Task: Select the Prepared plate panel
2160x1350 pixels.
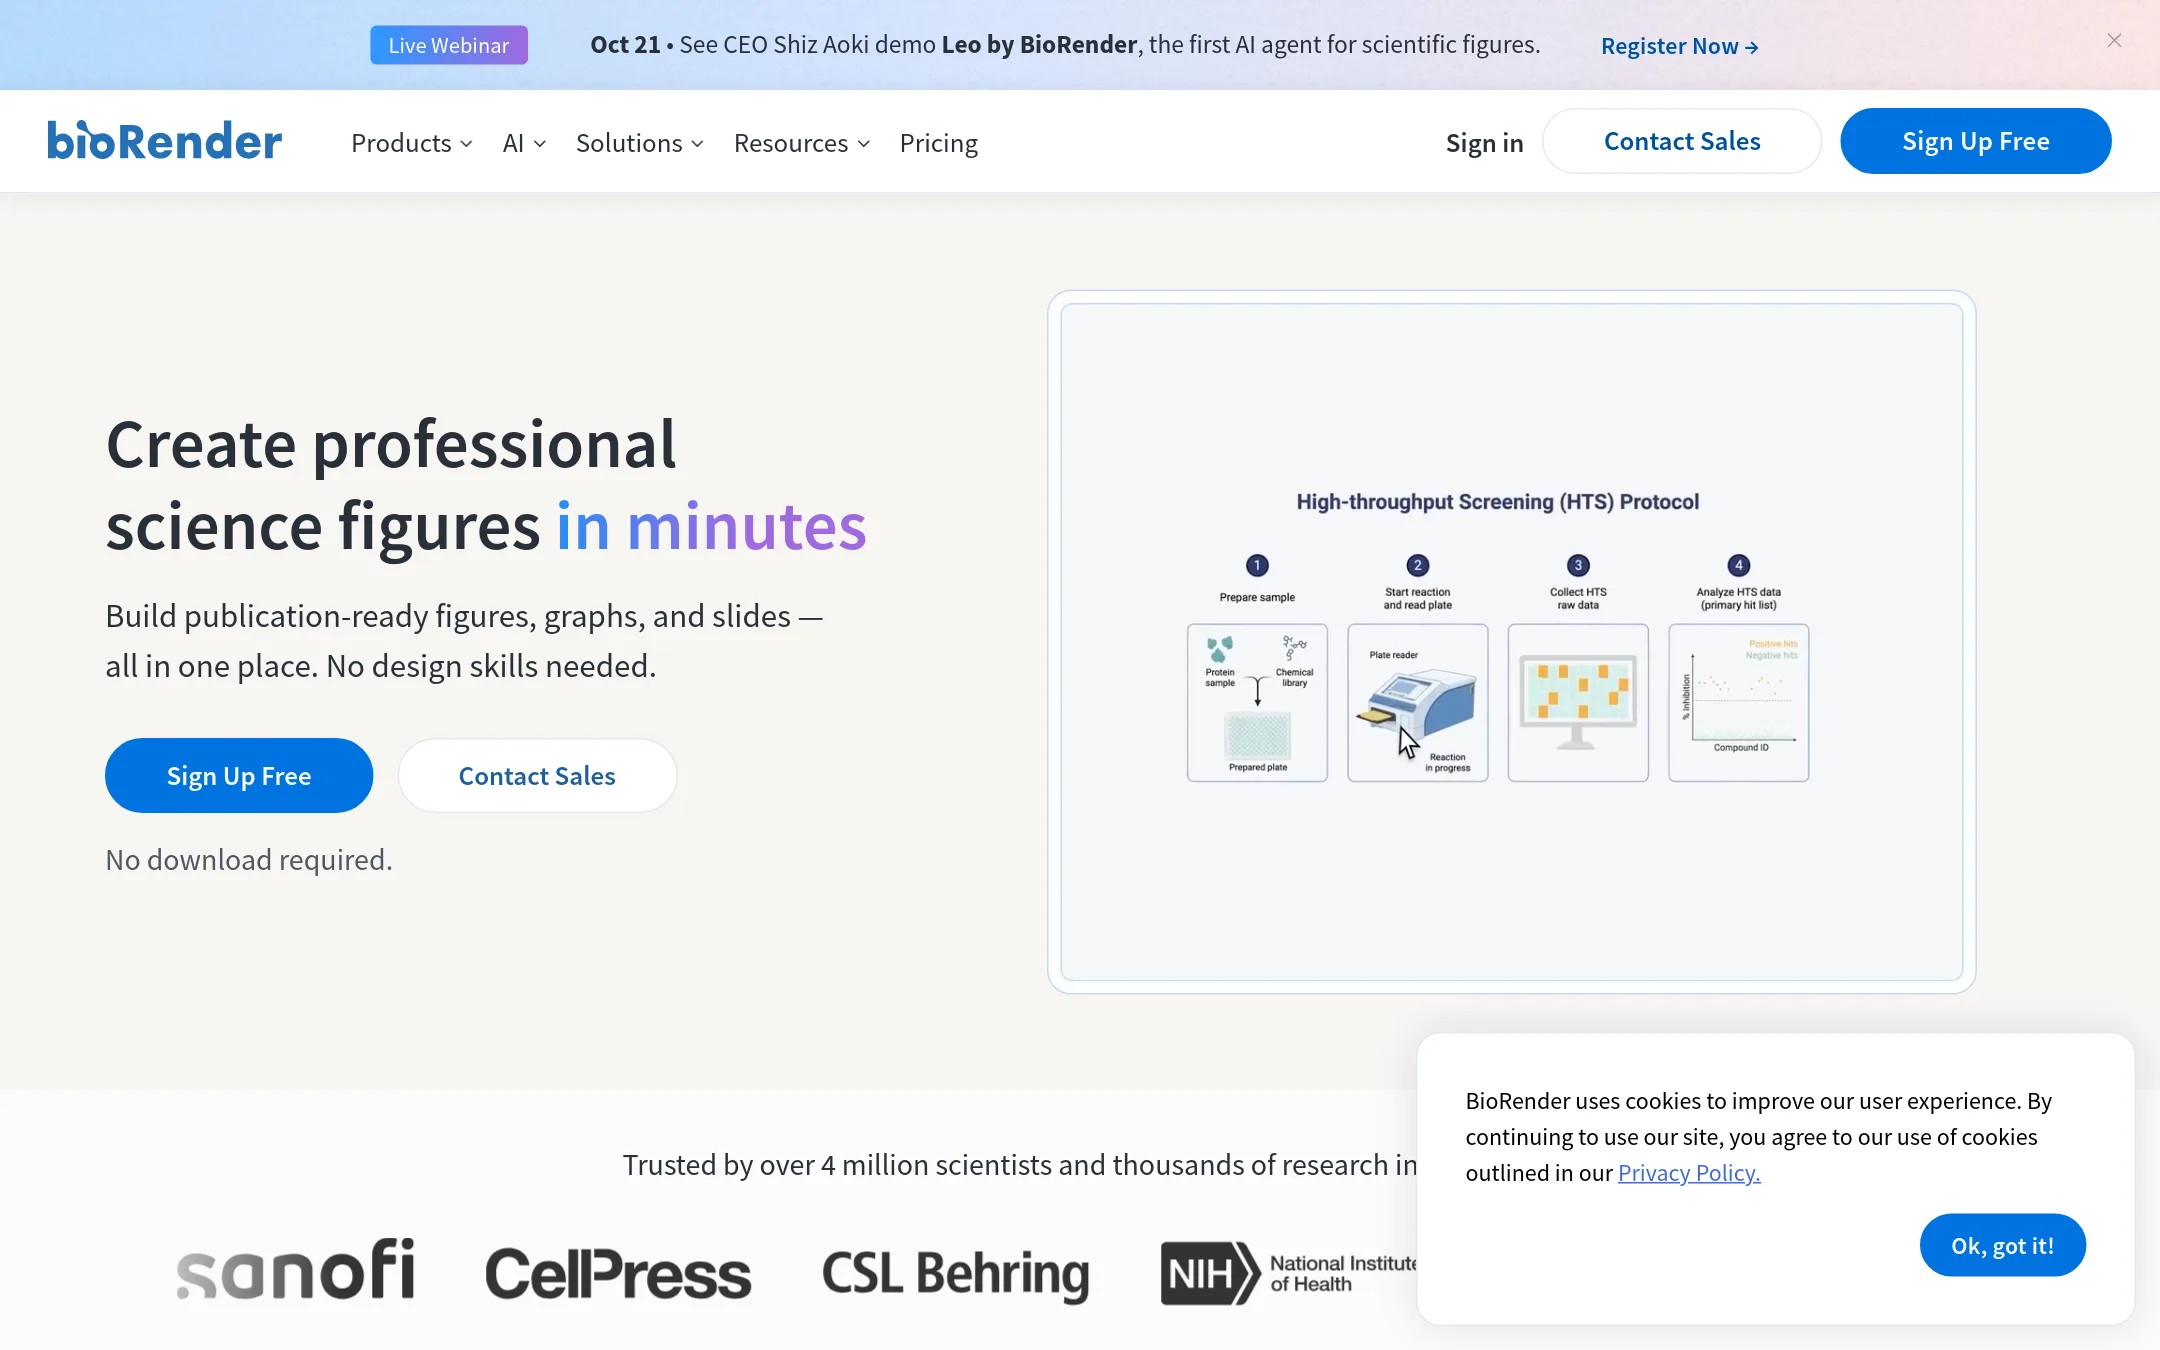Action: click(x=1257, y=702)
